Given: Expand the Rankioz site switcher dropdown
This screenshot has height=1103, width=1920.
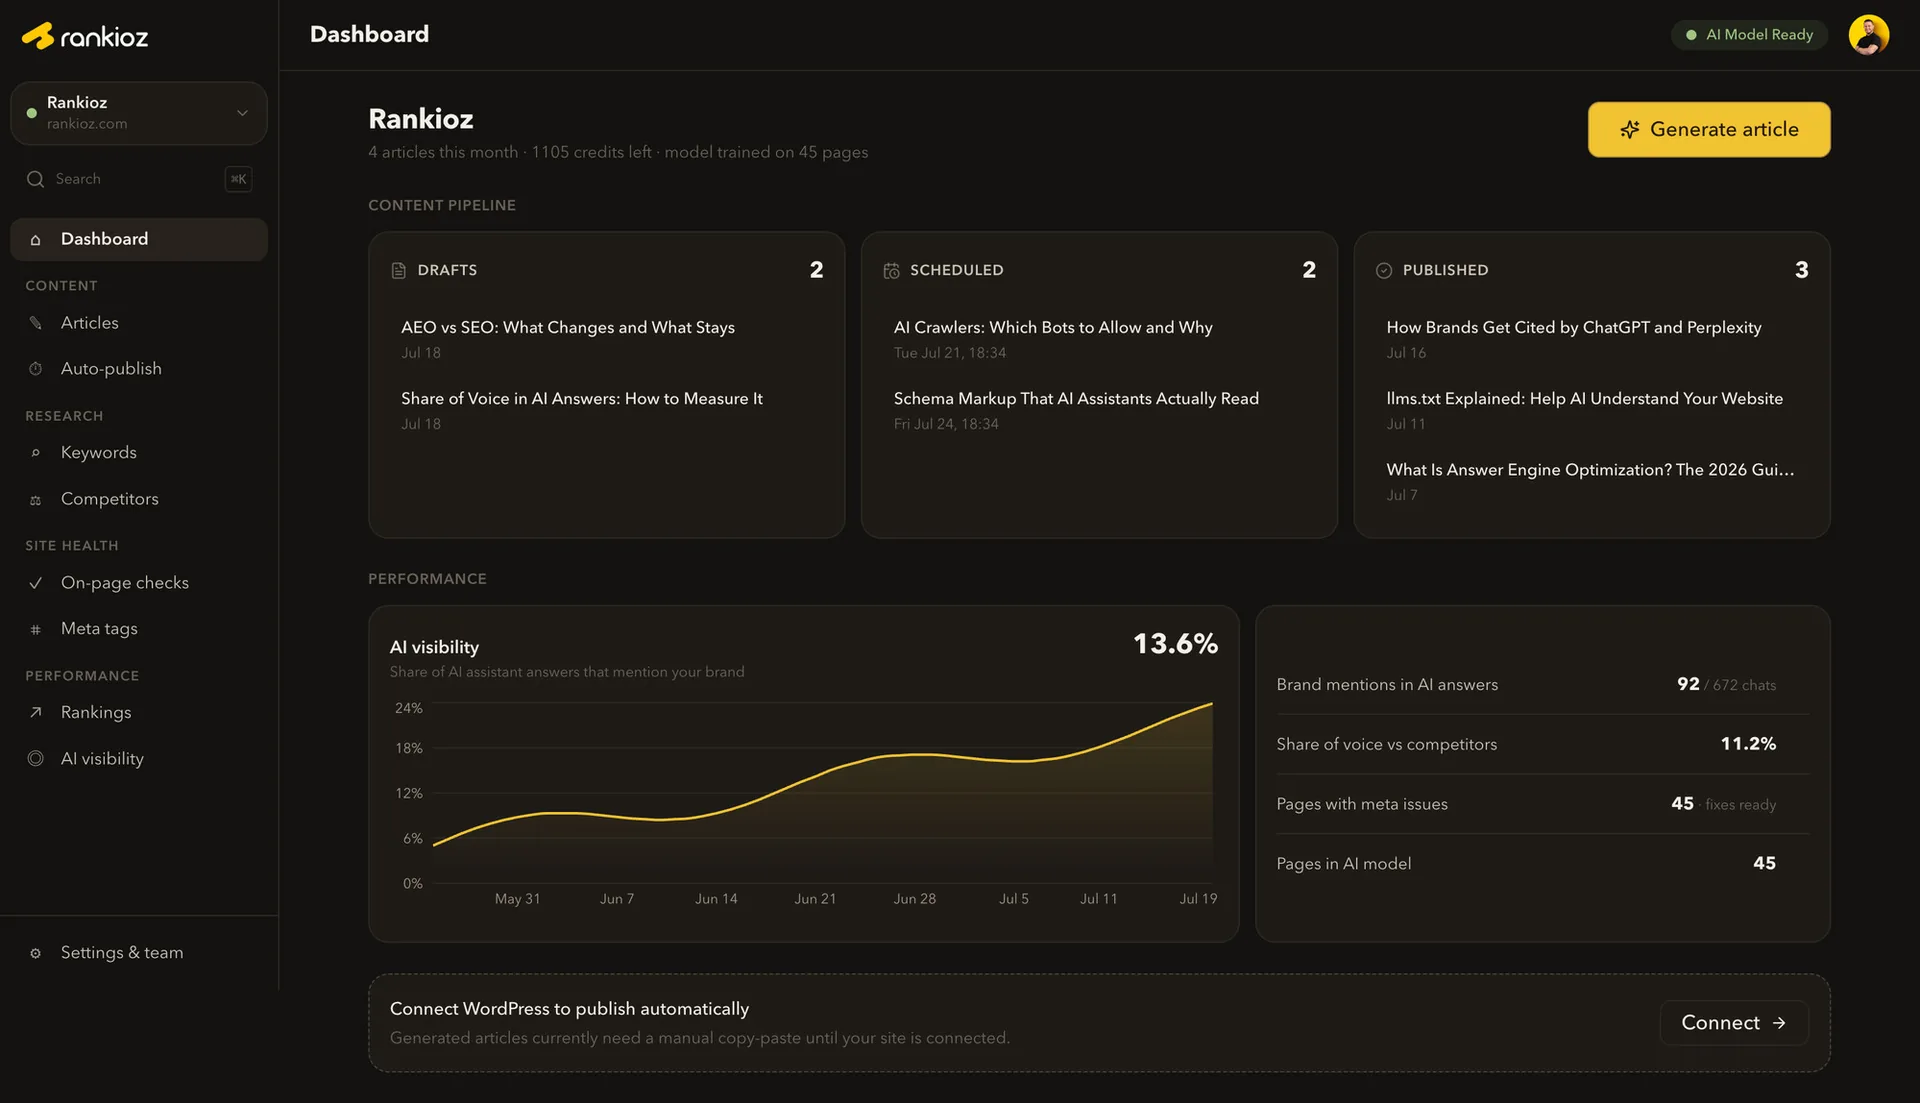Looking at the screenshot, I should pyautogui.click(x=139, y=113).
